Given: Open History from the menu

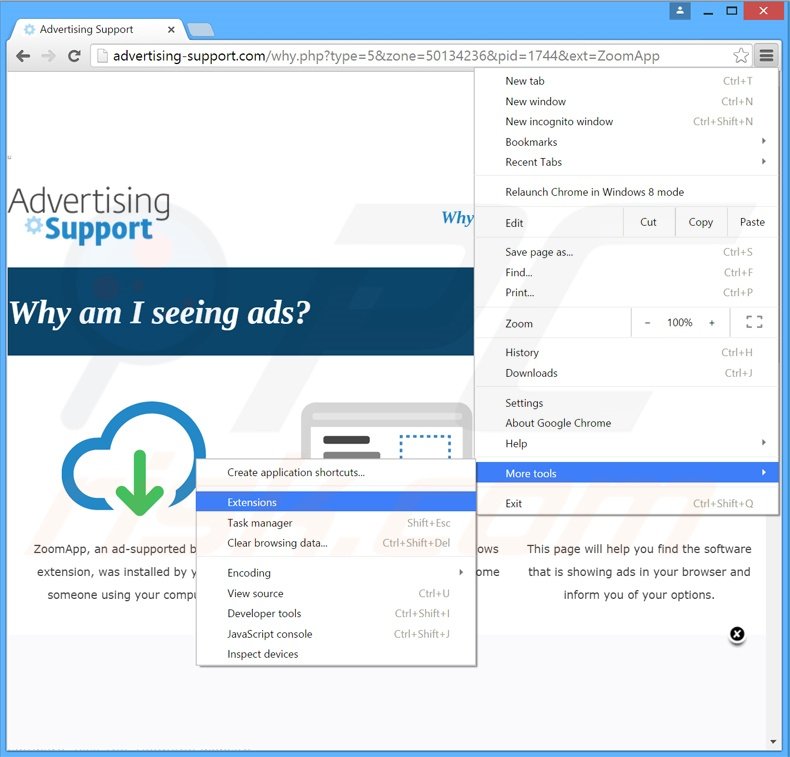Looking at the screenshot, I should pyautogui.click(x=627, y=353).
